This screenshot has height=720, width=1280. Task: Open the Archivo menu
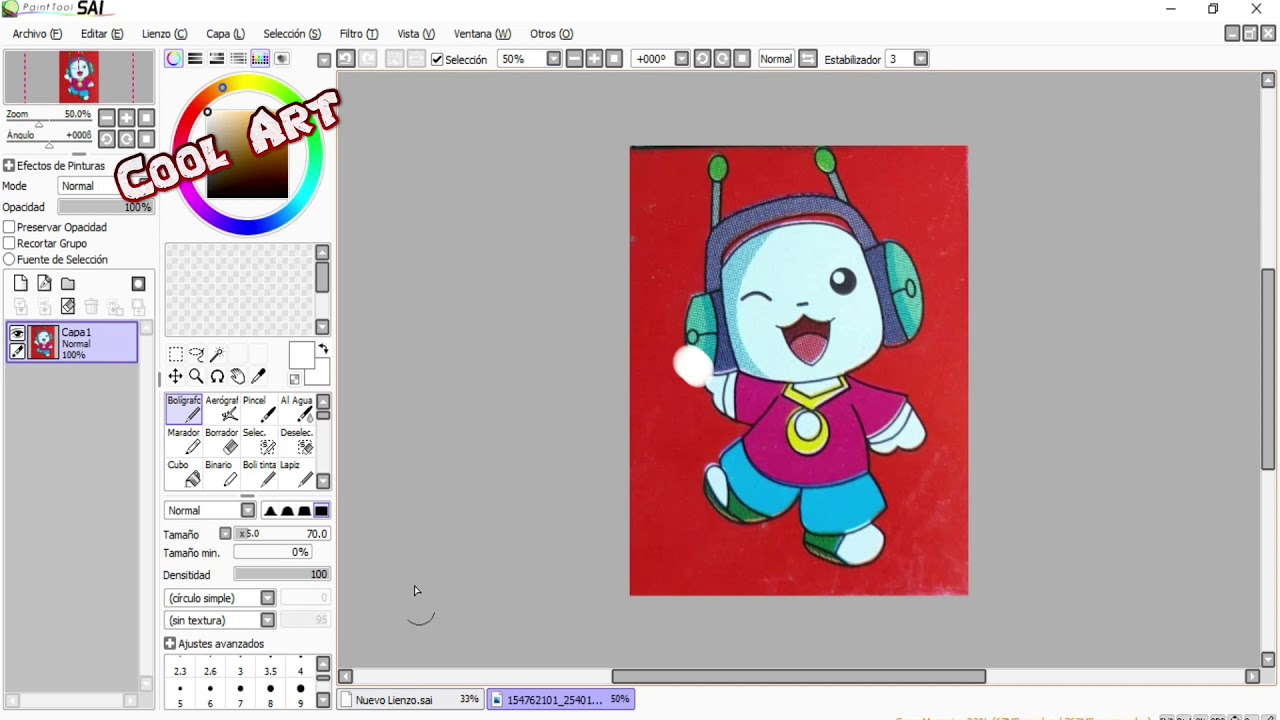(x=37, y=34)
